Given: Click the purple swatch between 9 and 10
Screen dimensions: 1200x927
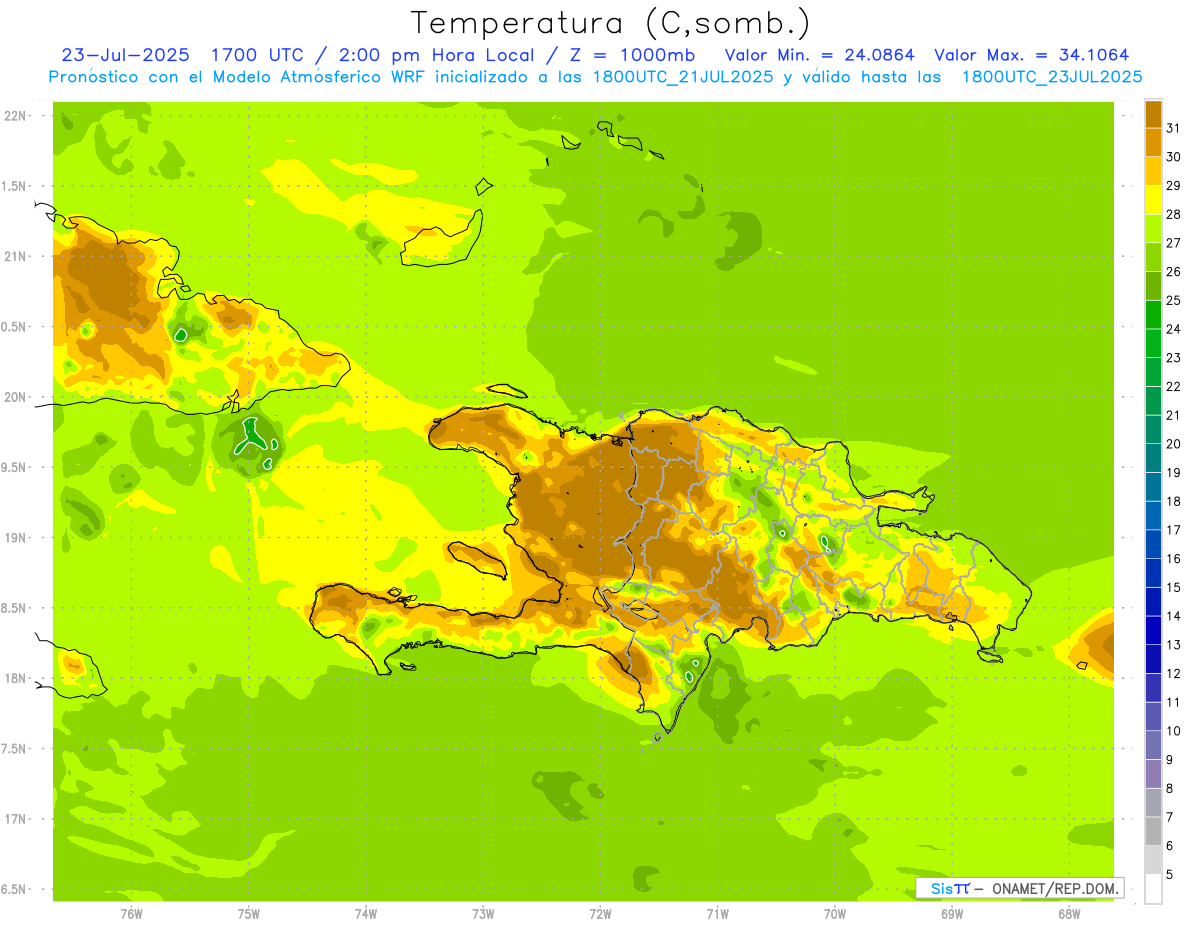Looking at the screenshot, I should 1153,745.
